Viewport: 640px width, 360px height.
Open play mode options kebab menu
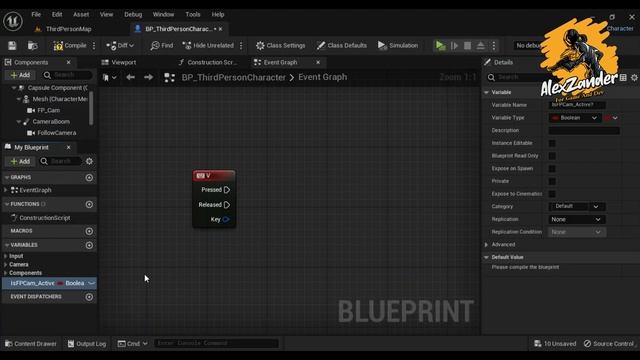point(493,45)
